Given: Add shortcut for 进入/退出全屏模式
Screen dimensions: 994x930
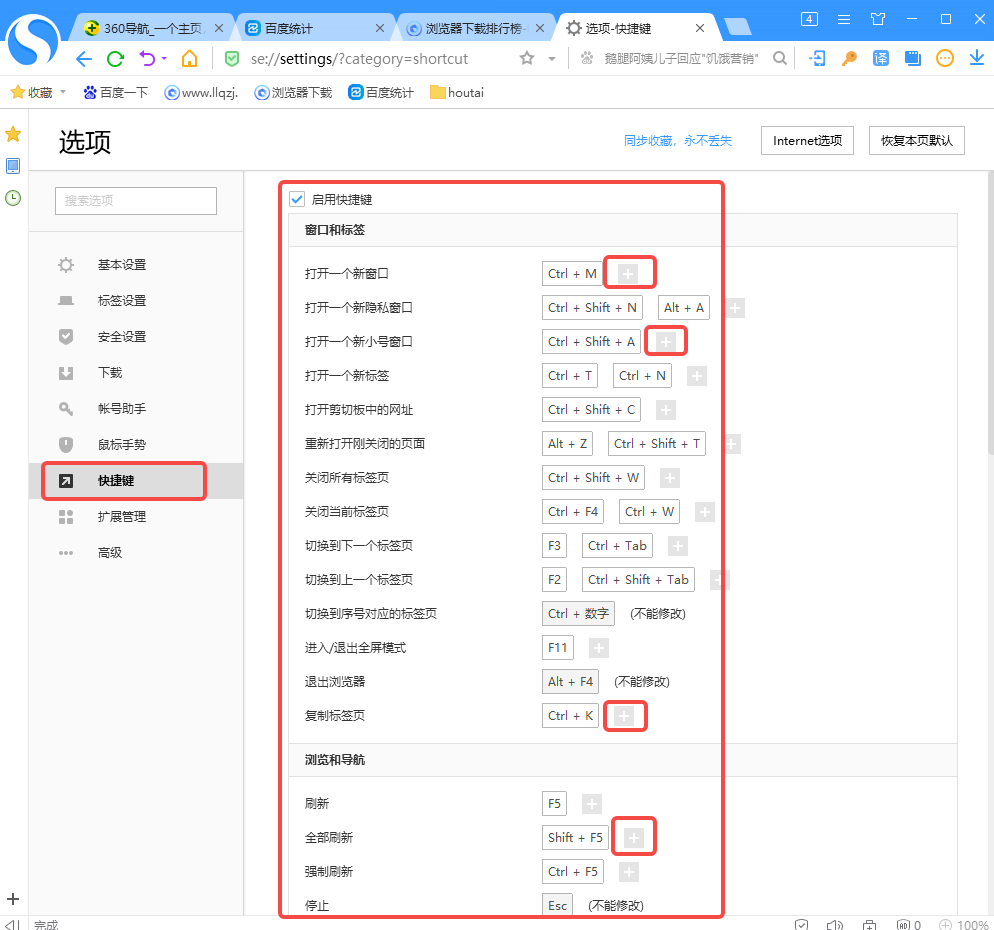Looking at the screenshot, I should [598, 648].
